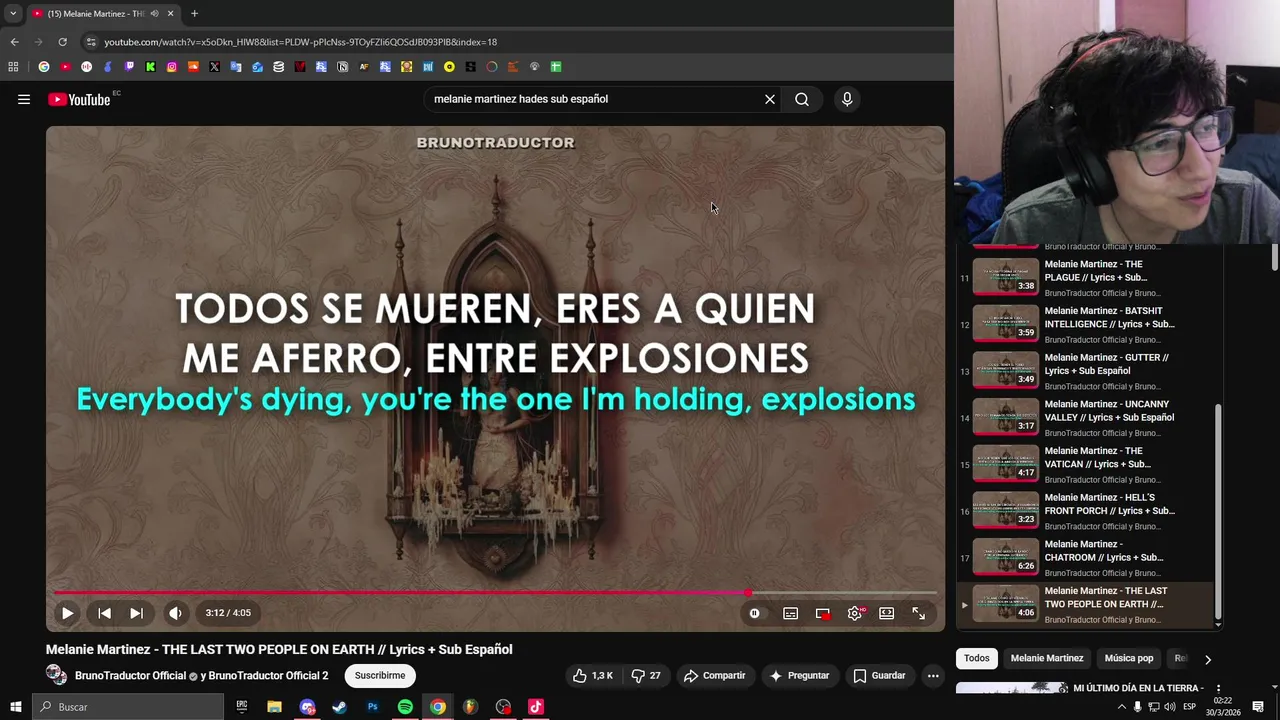The image size is (1280, 720).
Task: Switch to theater mode
Action: [886, 613]
